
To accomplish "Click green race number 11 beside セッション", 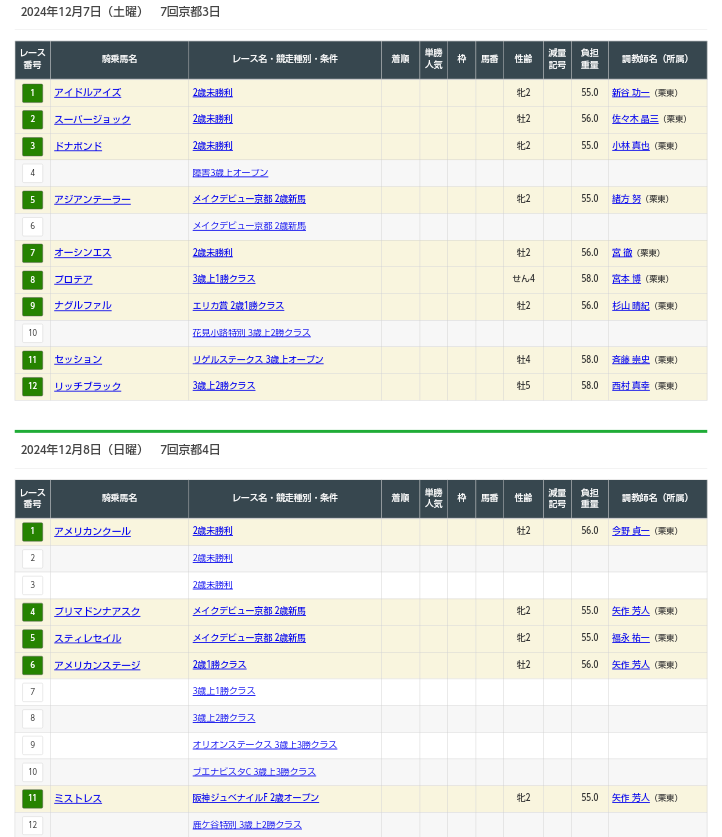I will 33,360.
